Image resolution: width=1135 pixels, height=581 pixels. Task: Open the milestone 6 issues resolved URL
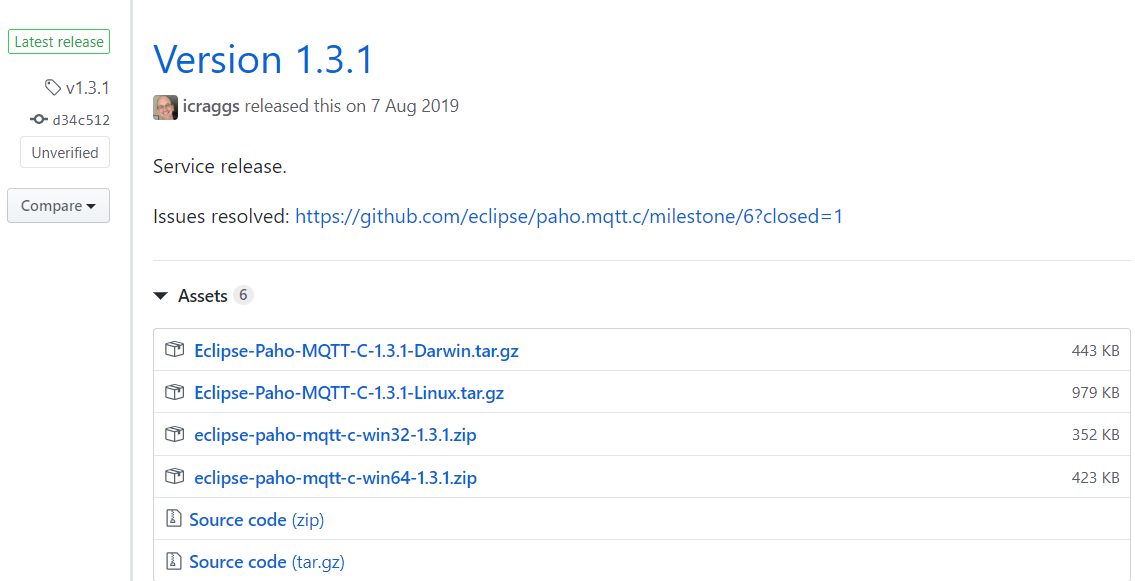pyautogui.click(x=569, y=216)
